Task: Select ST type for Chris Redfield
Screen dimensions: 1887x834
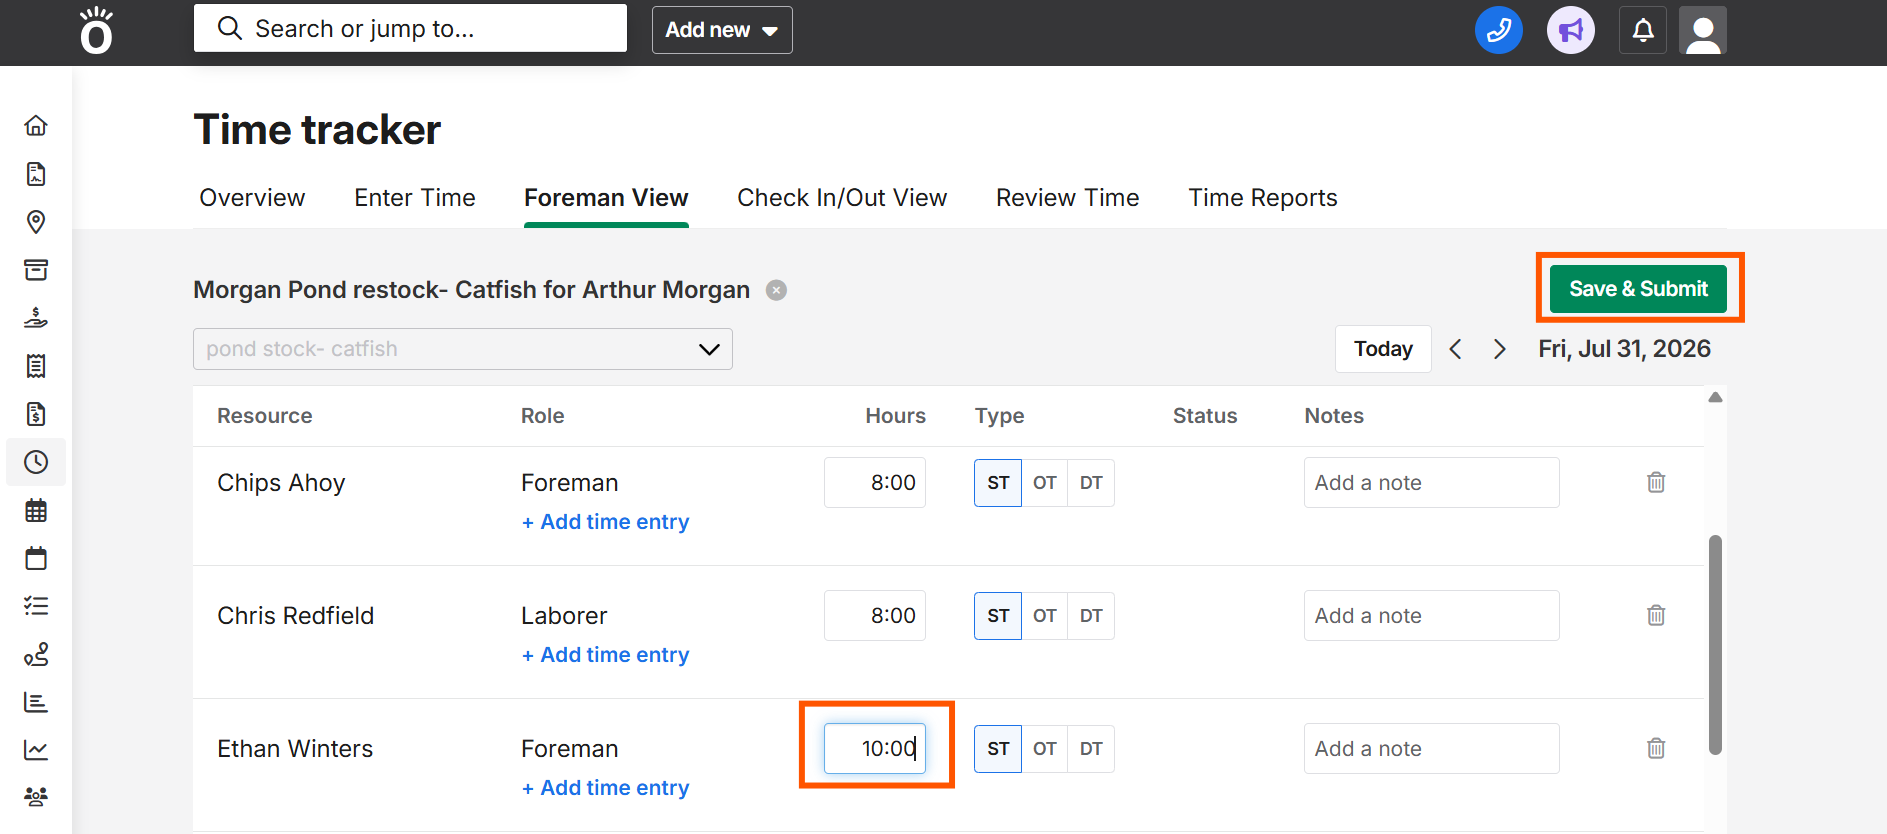Action: tap(998, 616)
